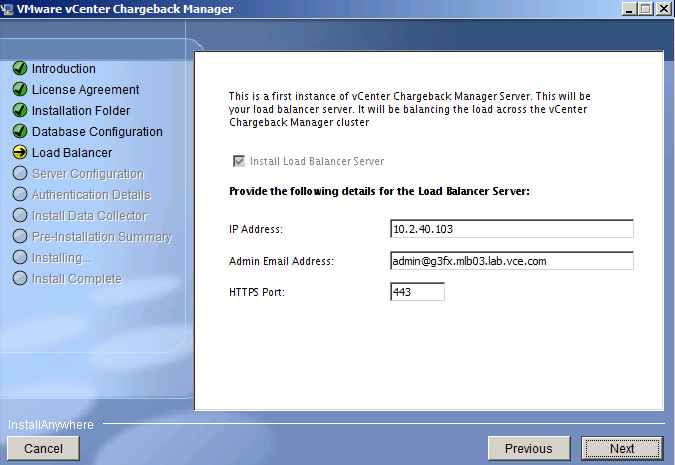The width and height of the screenshot is (675, 465).
Task: Select the Server Configuration step label
Action: click(88, 174)
